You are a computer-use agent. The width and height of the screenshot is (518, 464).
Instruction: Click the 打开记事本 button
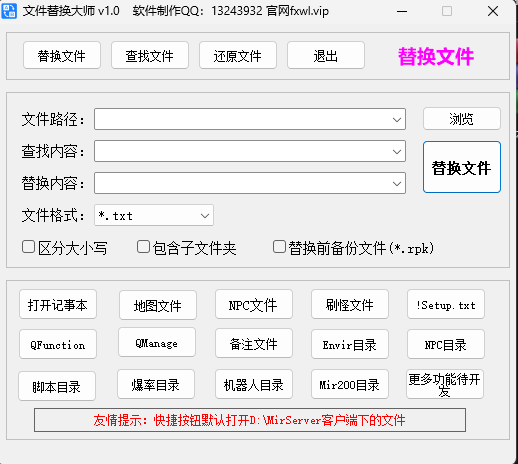pos(58,304)
